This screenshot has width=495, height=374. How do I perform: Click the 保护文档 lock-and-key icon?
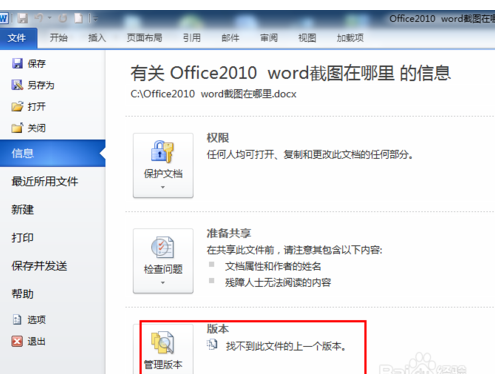(x=163, y=151)
